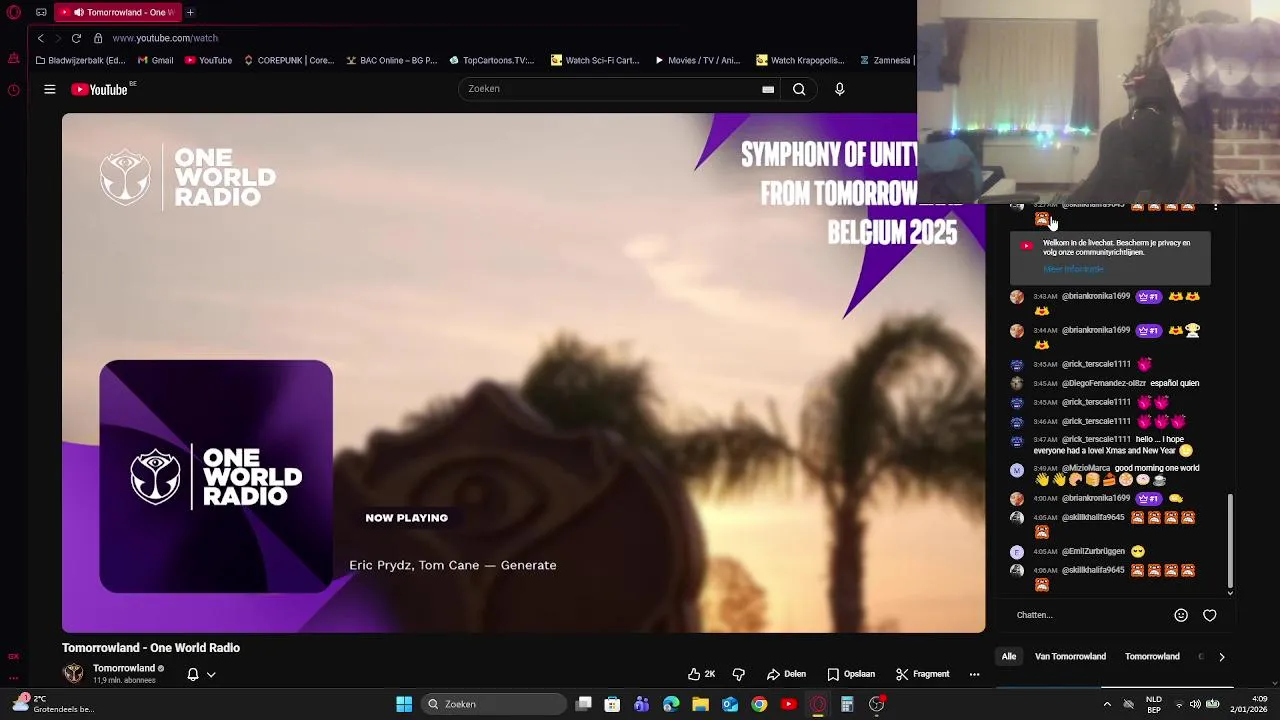Open Outlook from the taskbar

730,704
